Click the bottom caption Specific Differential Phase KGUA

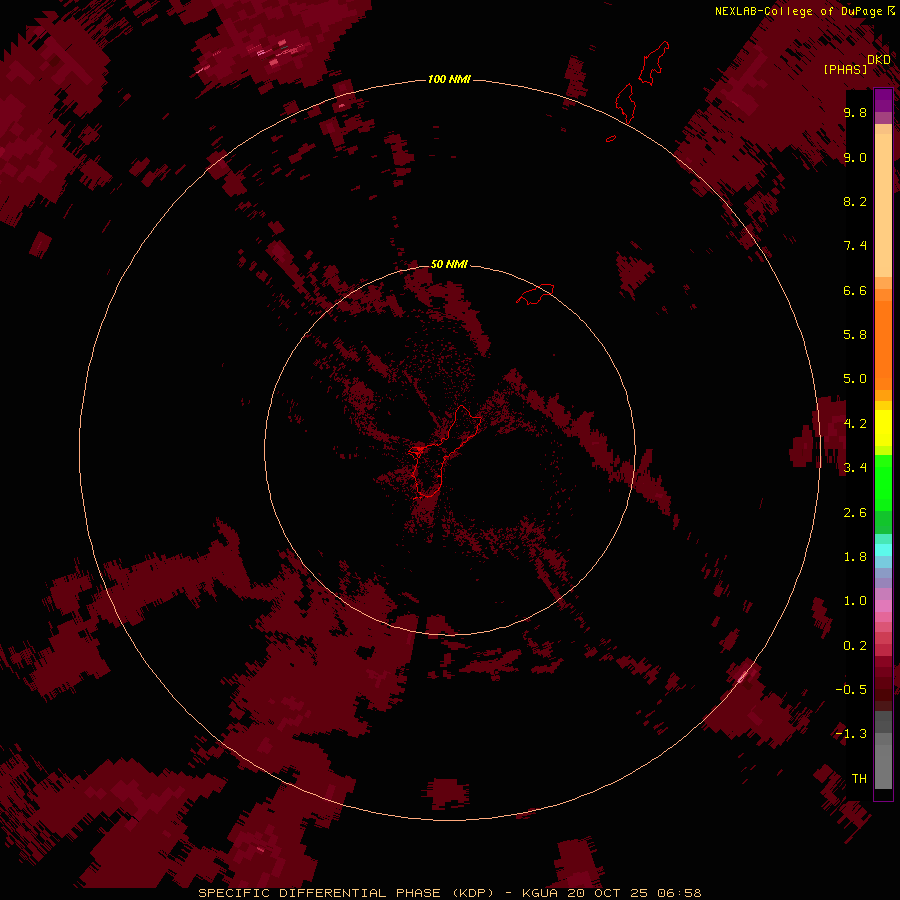click(450, 893)
